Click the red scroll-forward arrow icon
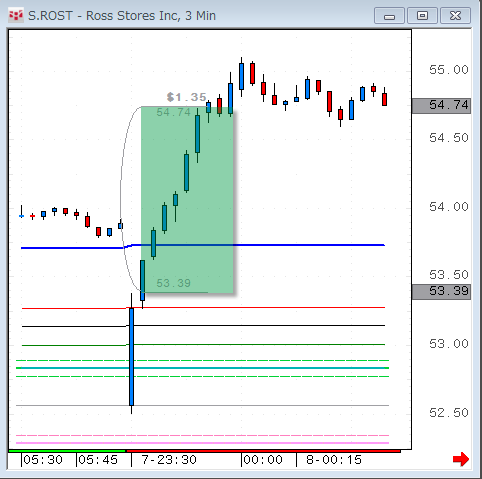 (461, 459)
